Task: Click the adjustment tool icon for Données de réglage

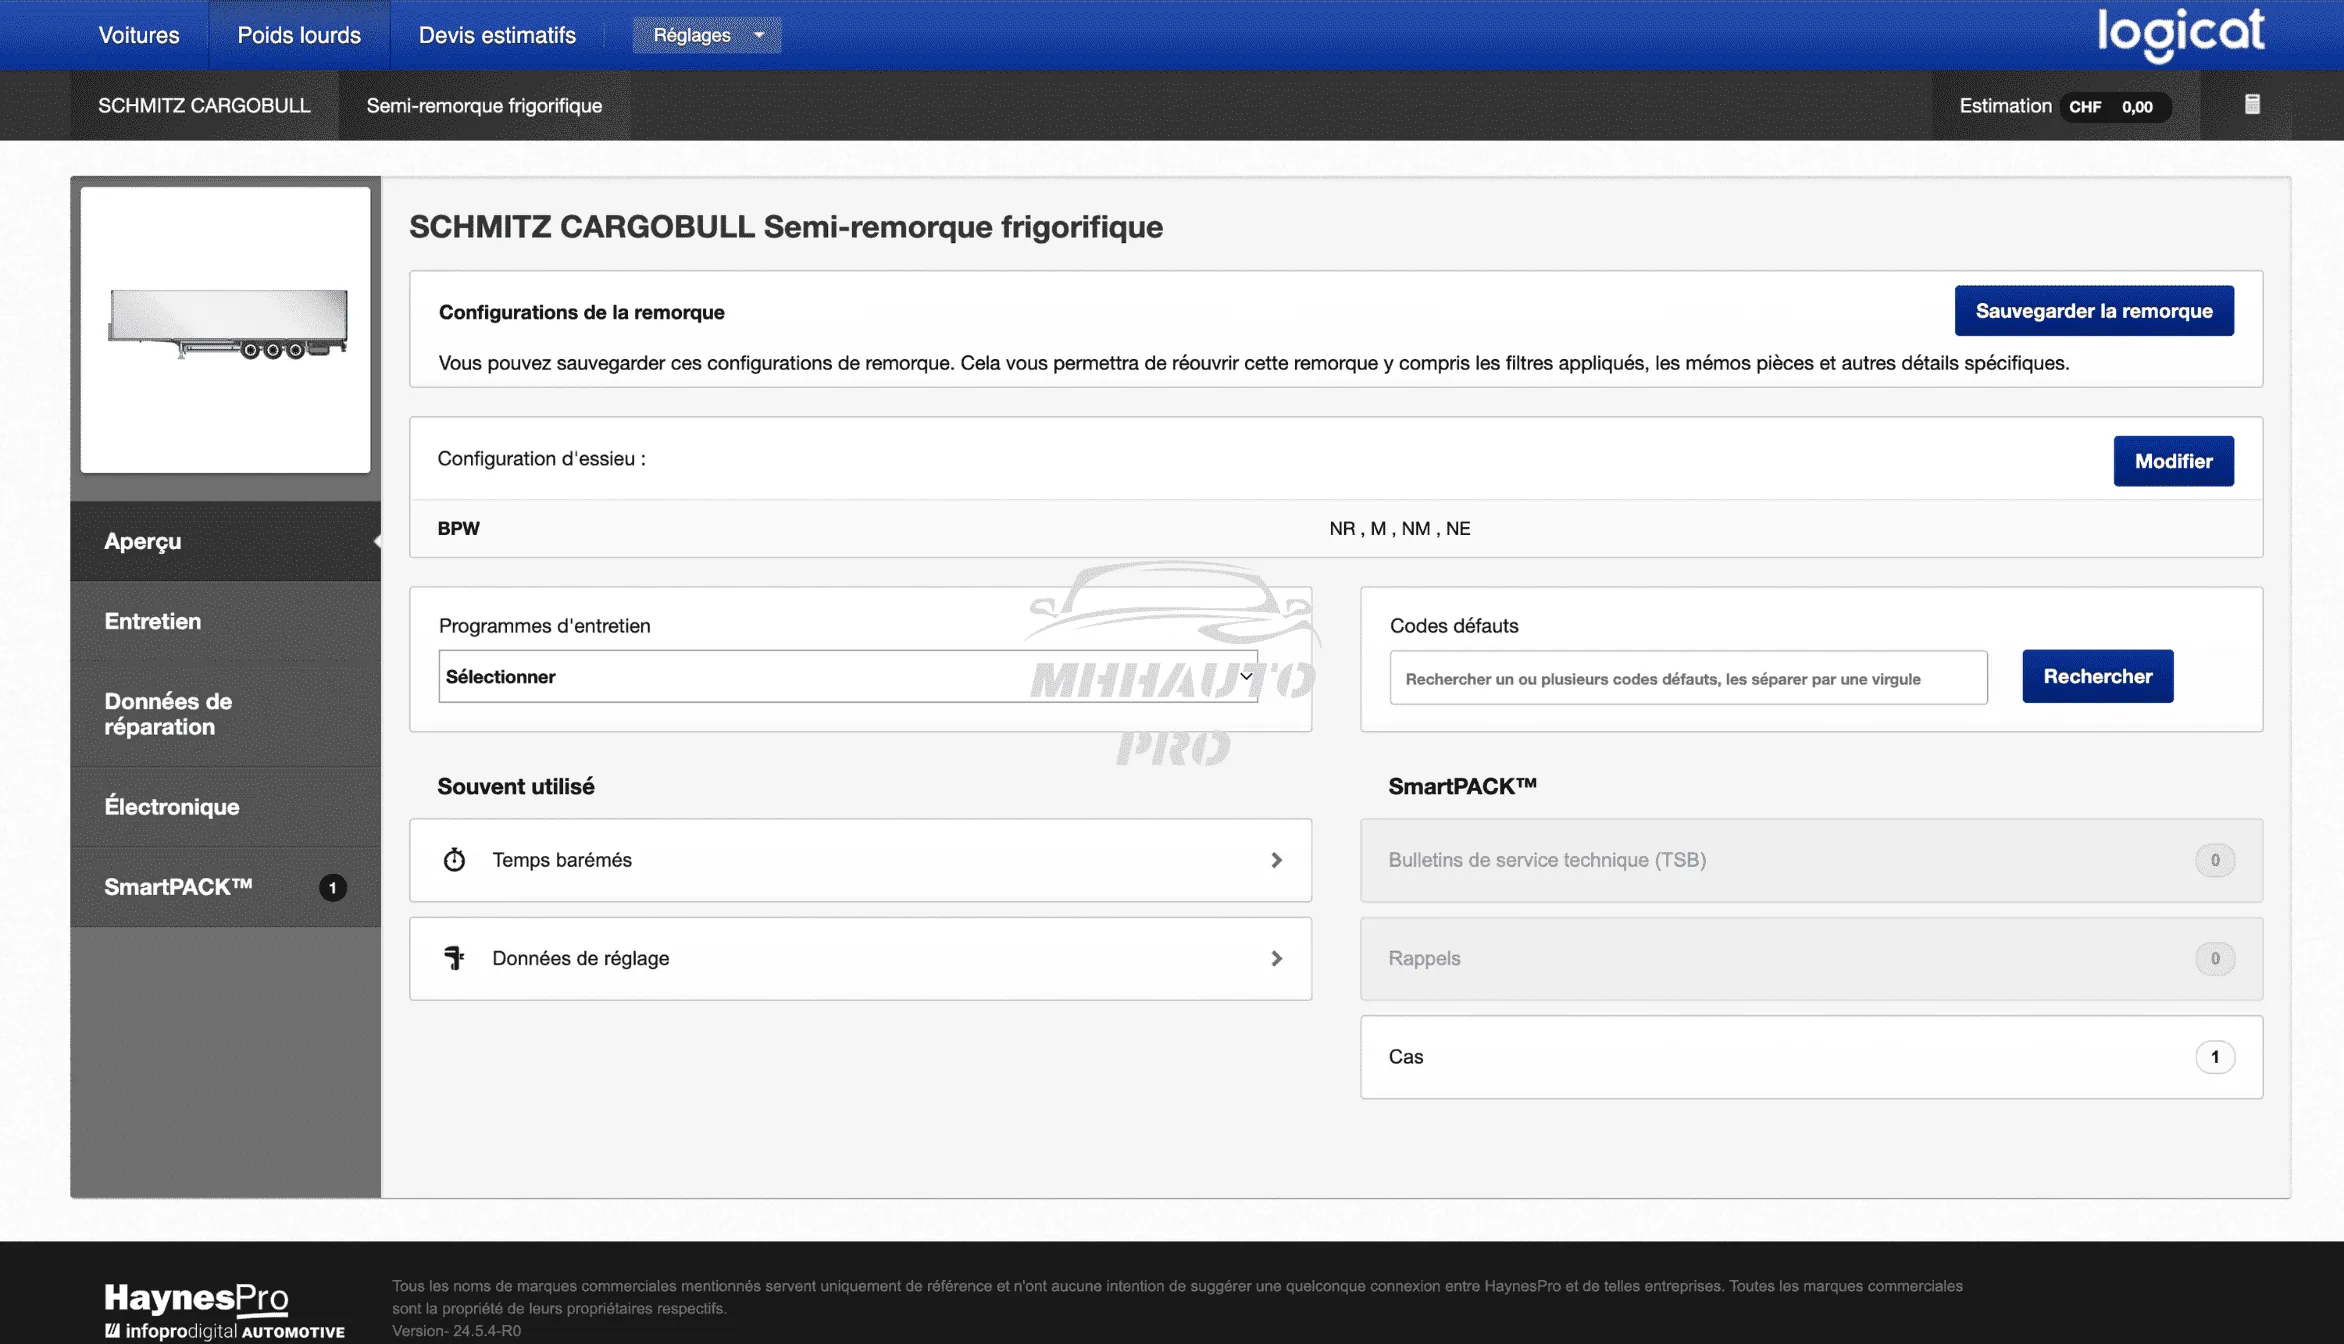Action: click(454, 958)
